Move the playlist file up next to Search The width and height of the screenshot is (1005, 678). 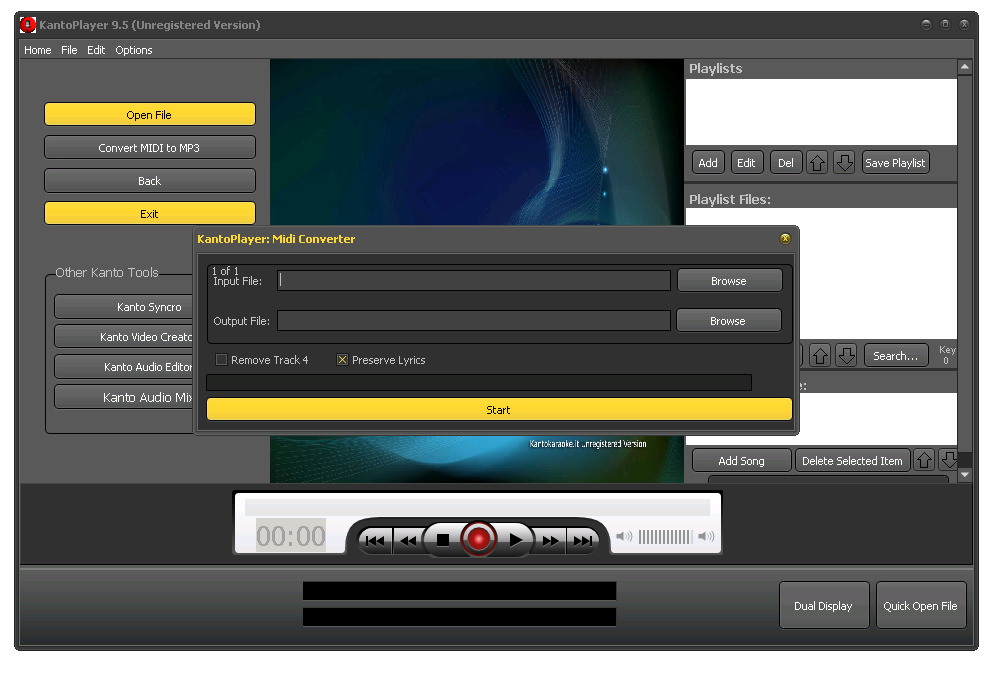pos(820,355)
